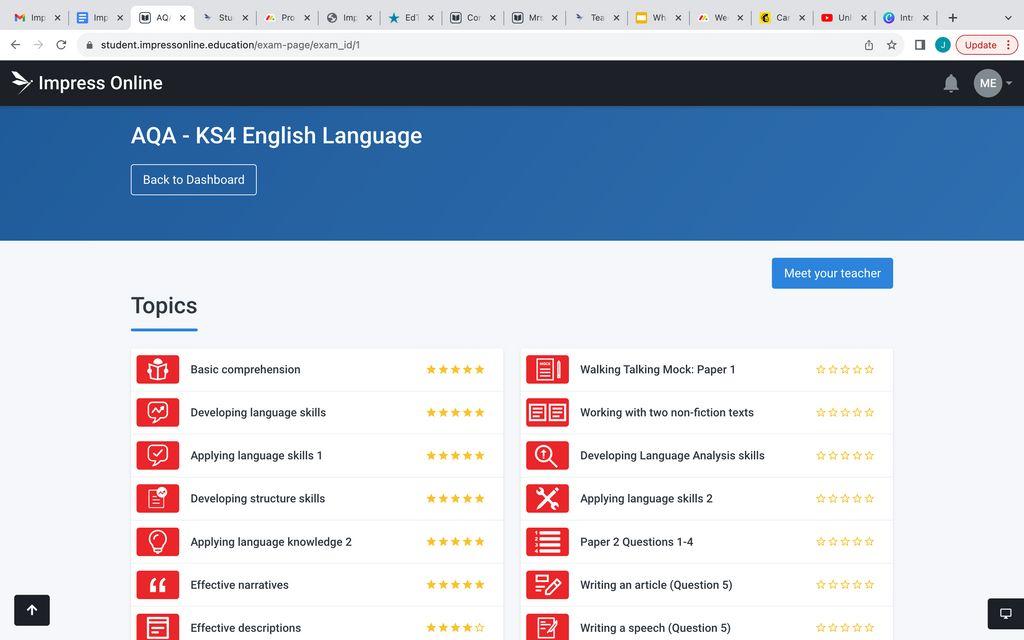Click the star rating for Basic comprehension
The height and width of the screenshot is (640, 1024).
(x=455, y=370)
